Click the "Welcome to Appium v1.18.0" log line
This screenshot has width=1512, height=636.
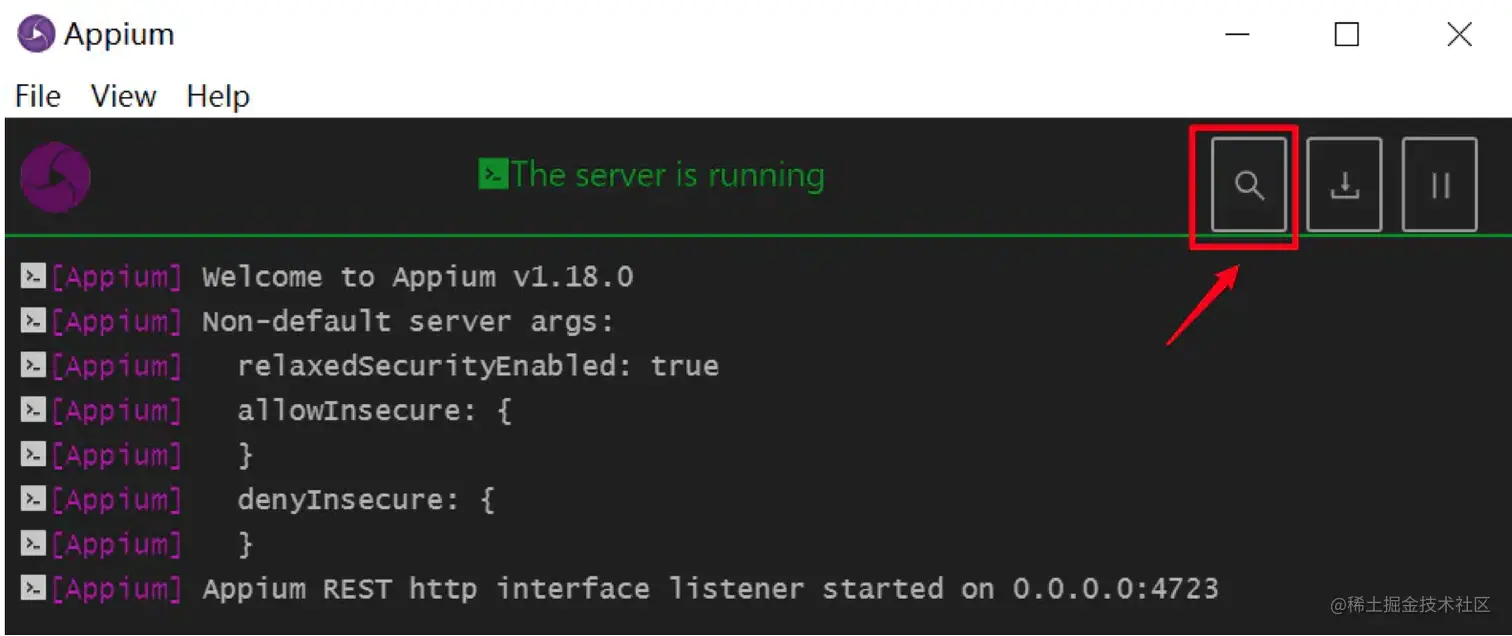point(417,277)
